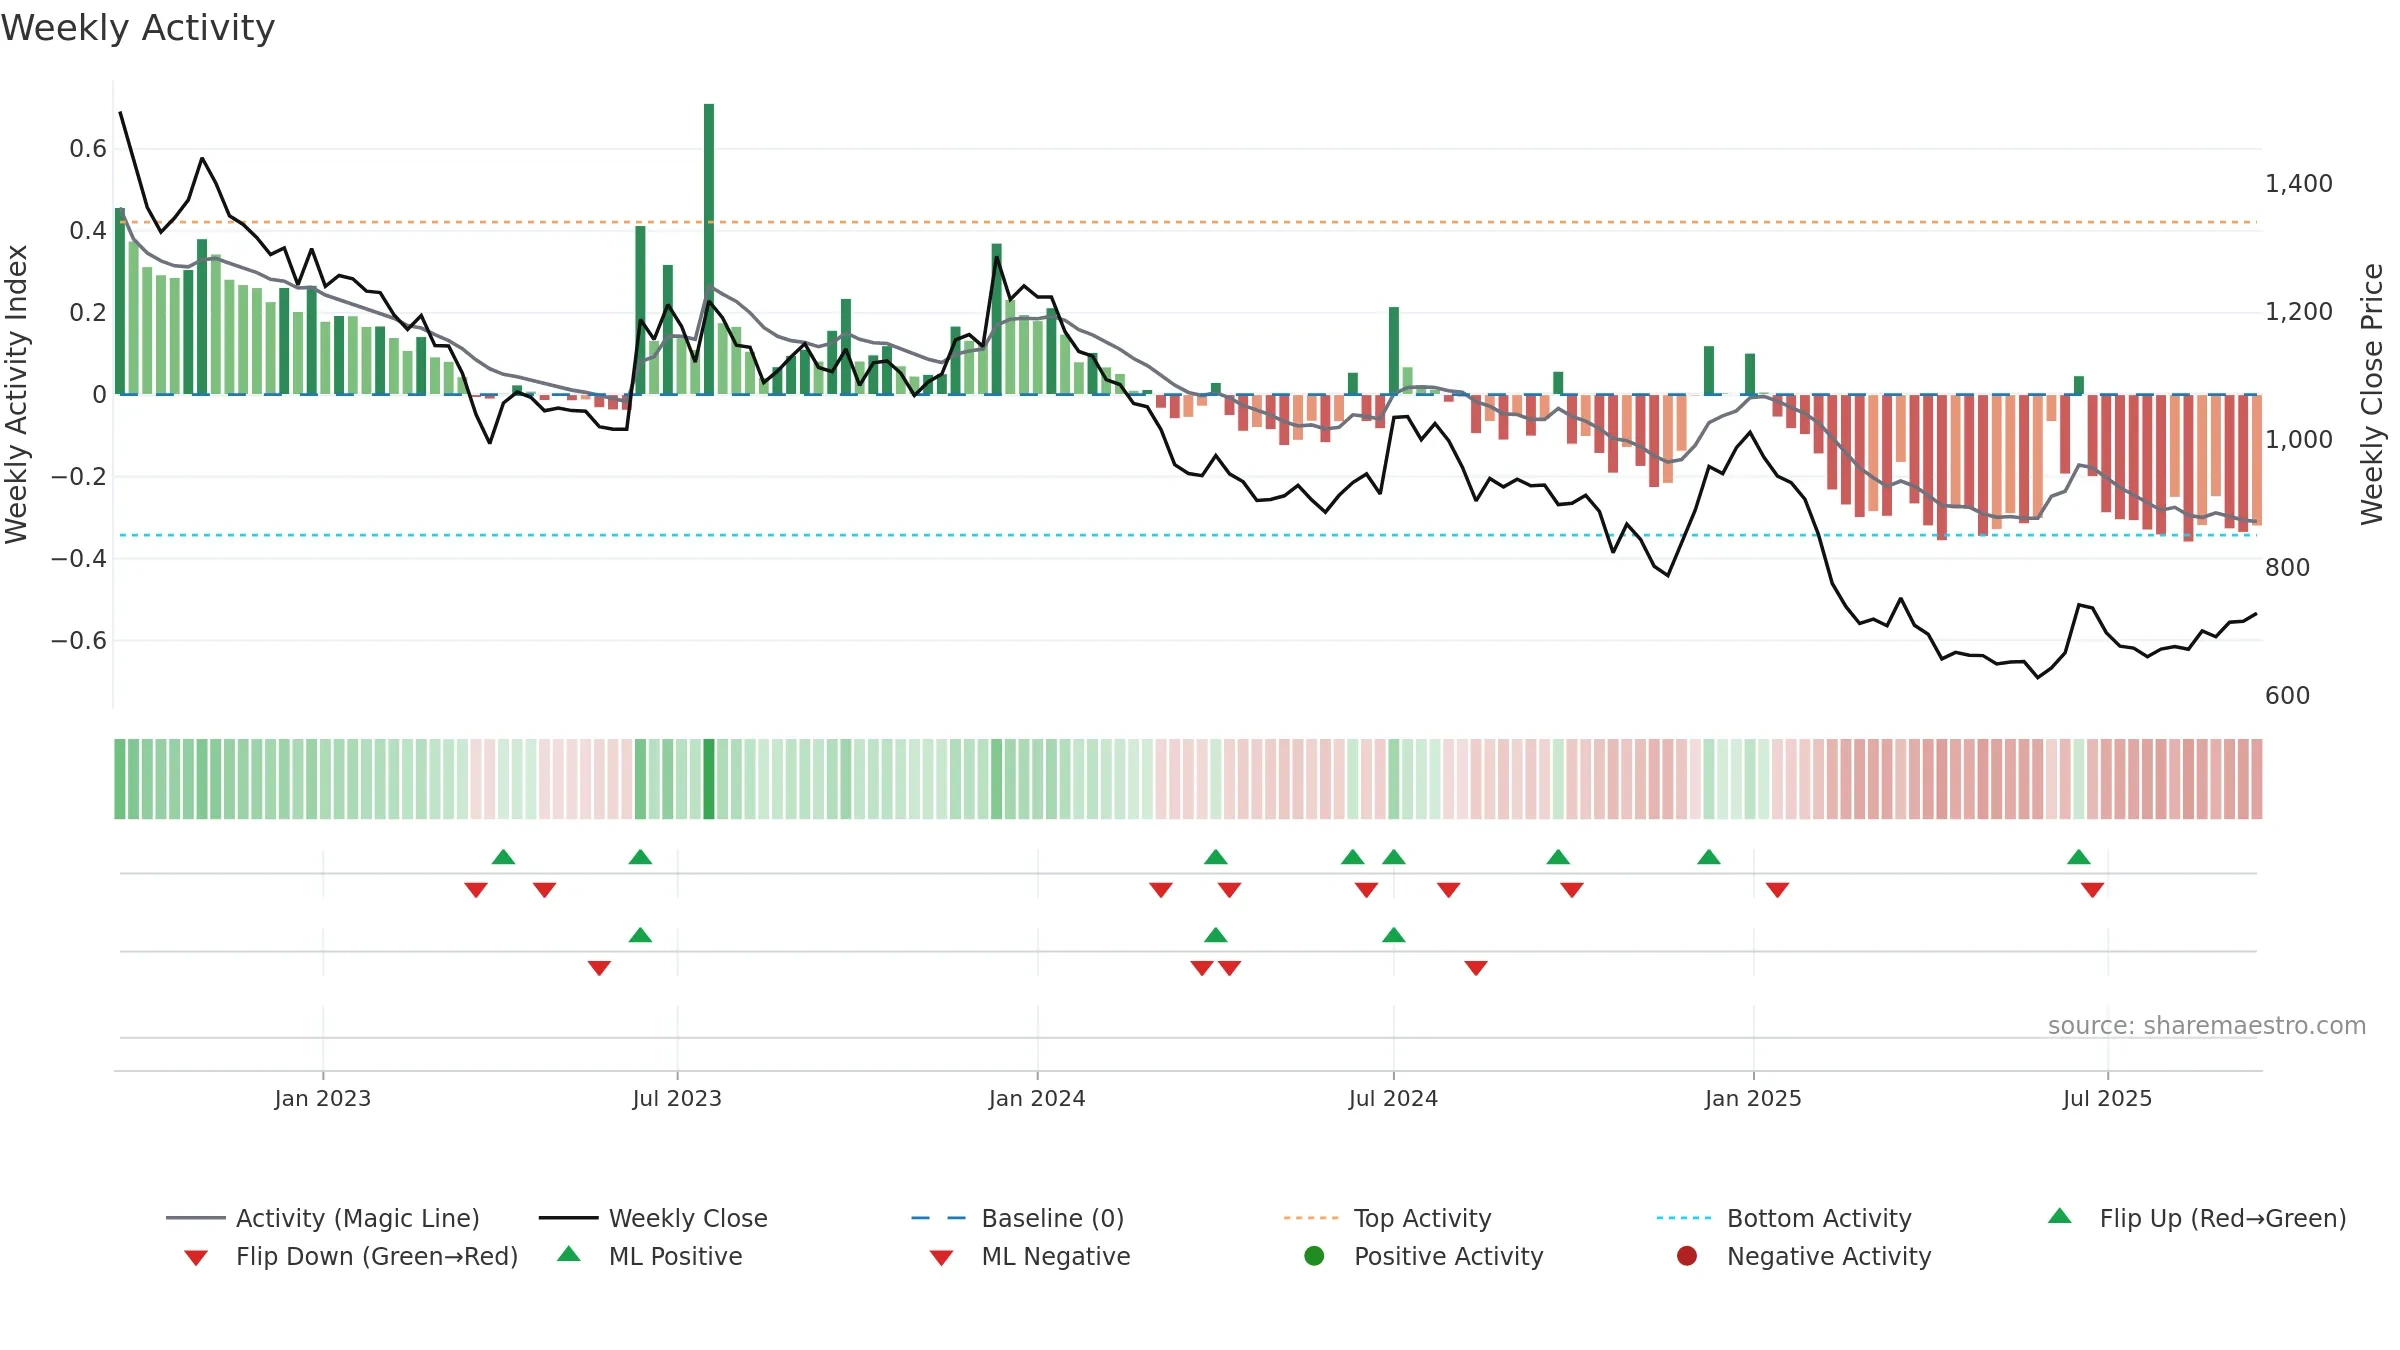The width and height of the screenshot is (2400, 1350).
Task: Click the Negative Activity legend entry
Action: 1804,1256
